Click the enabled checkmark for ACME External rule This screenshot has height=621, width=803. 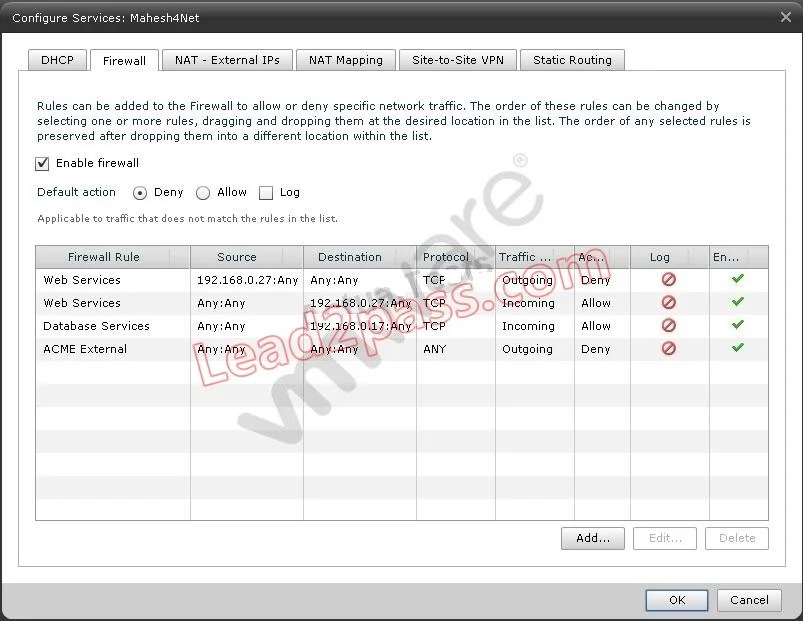[737, 348]
